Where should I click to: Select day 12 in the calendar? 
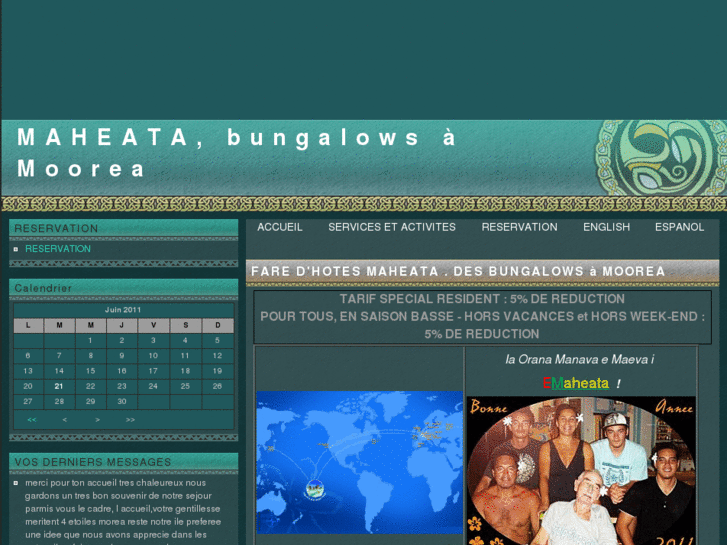[x=217, y=356]
